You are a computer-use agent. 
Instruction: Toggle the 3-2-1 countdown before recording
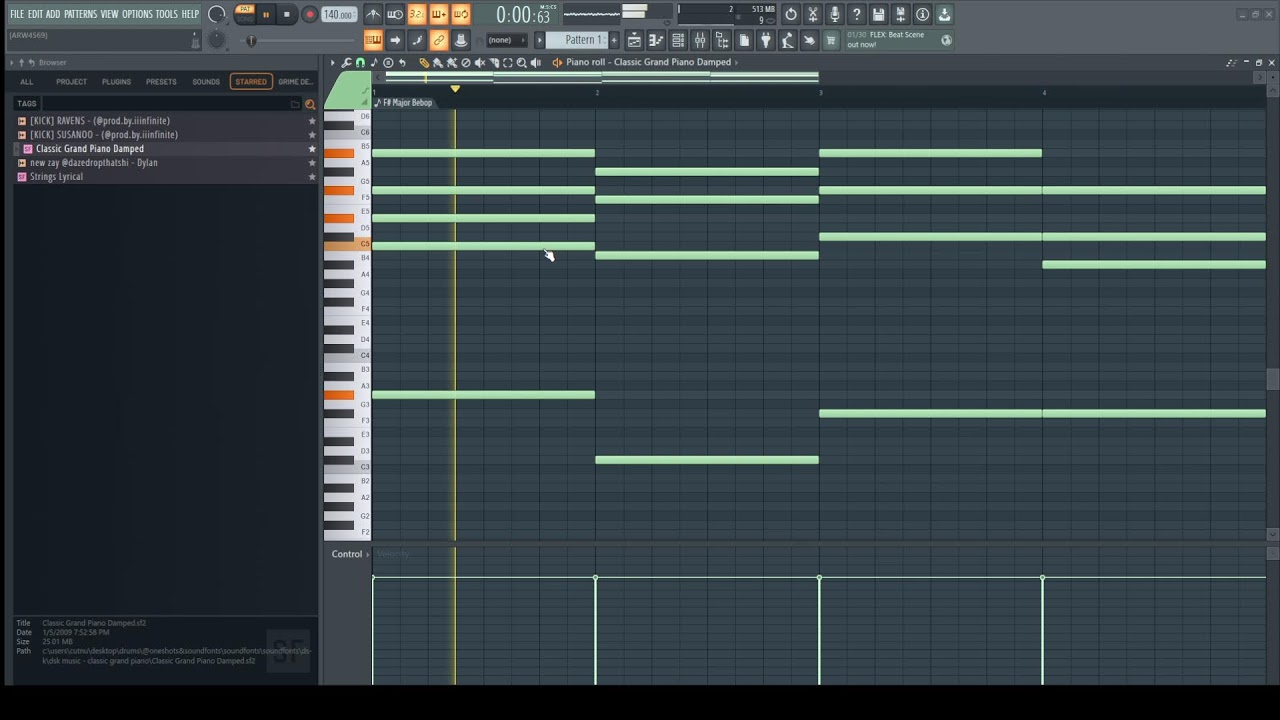coord(417,14)
